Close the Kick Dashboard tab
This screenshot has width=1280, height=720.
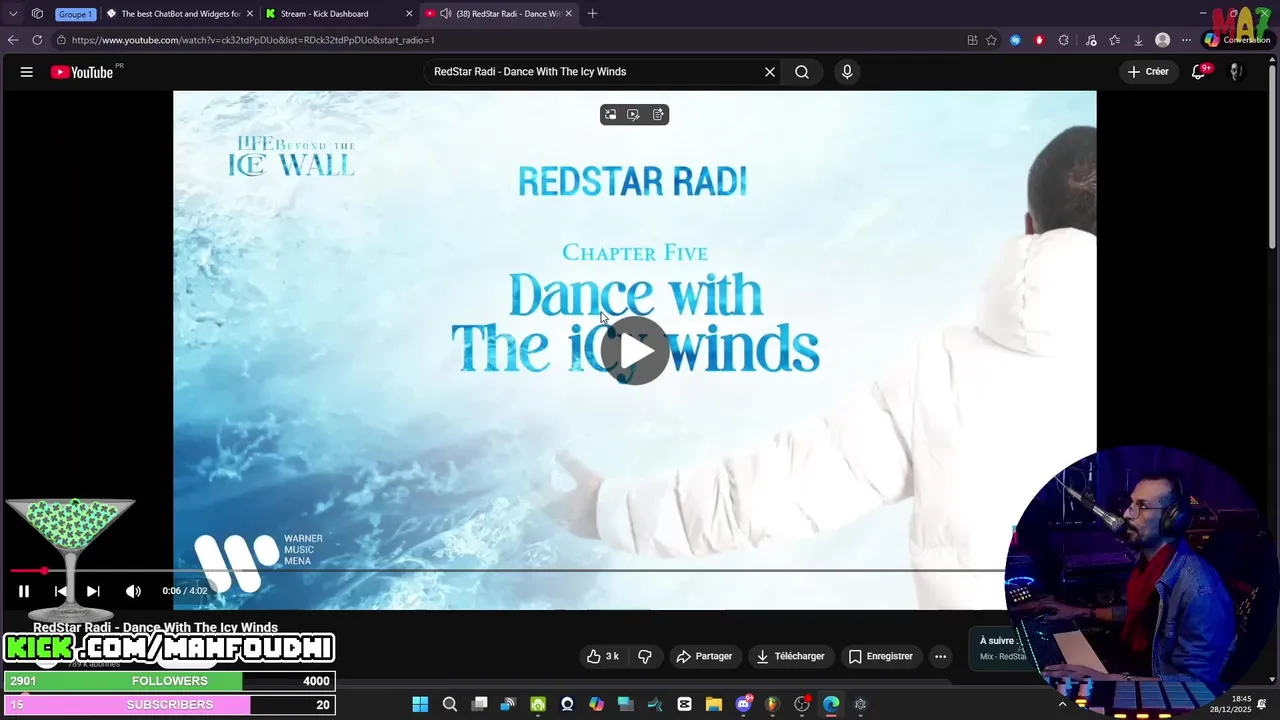coord(409,14)
